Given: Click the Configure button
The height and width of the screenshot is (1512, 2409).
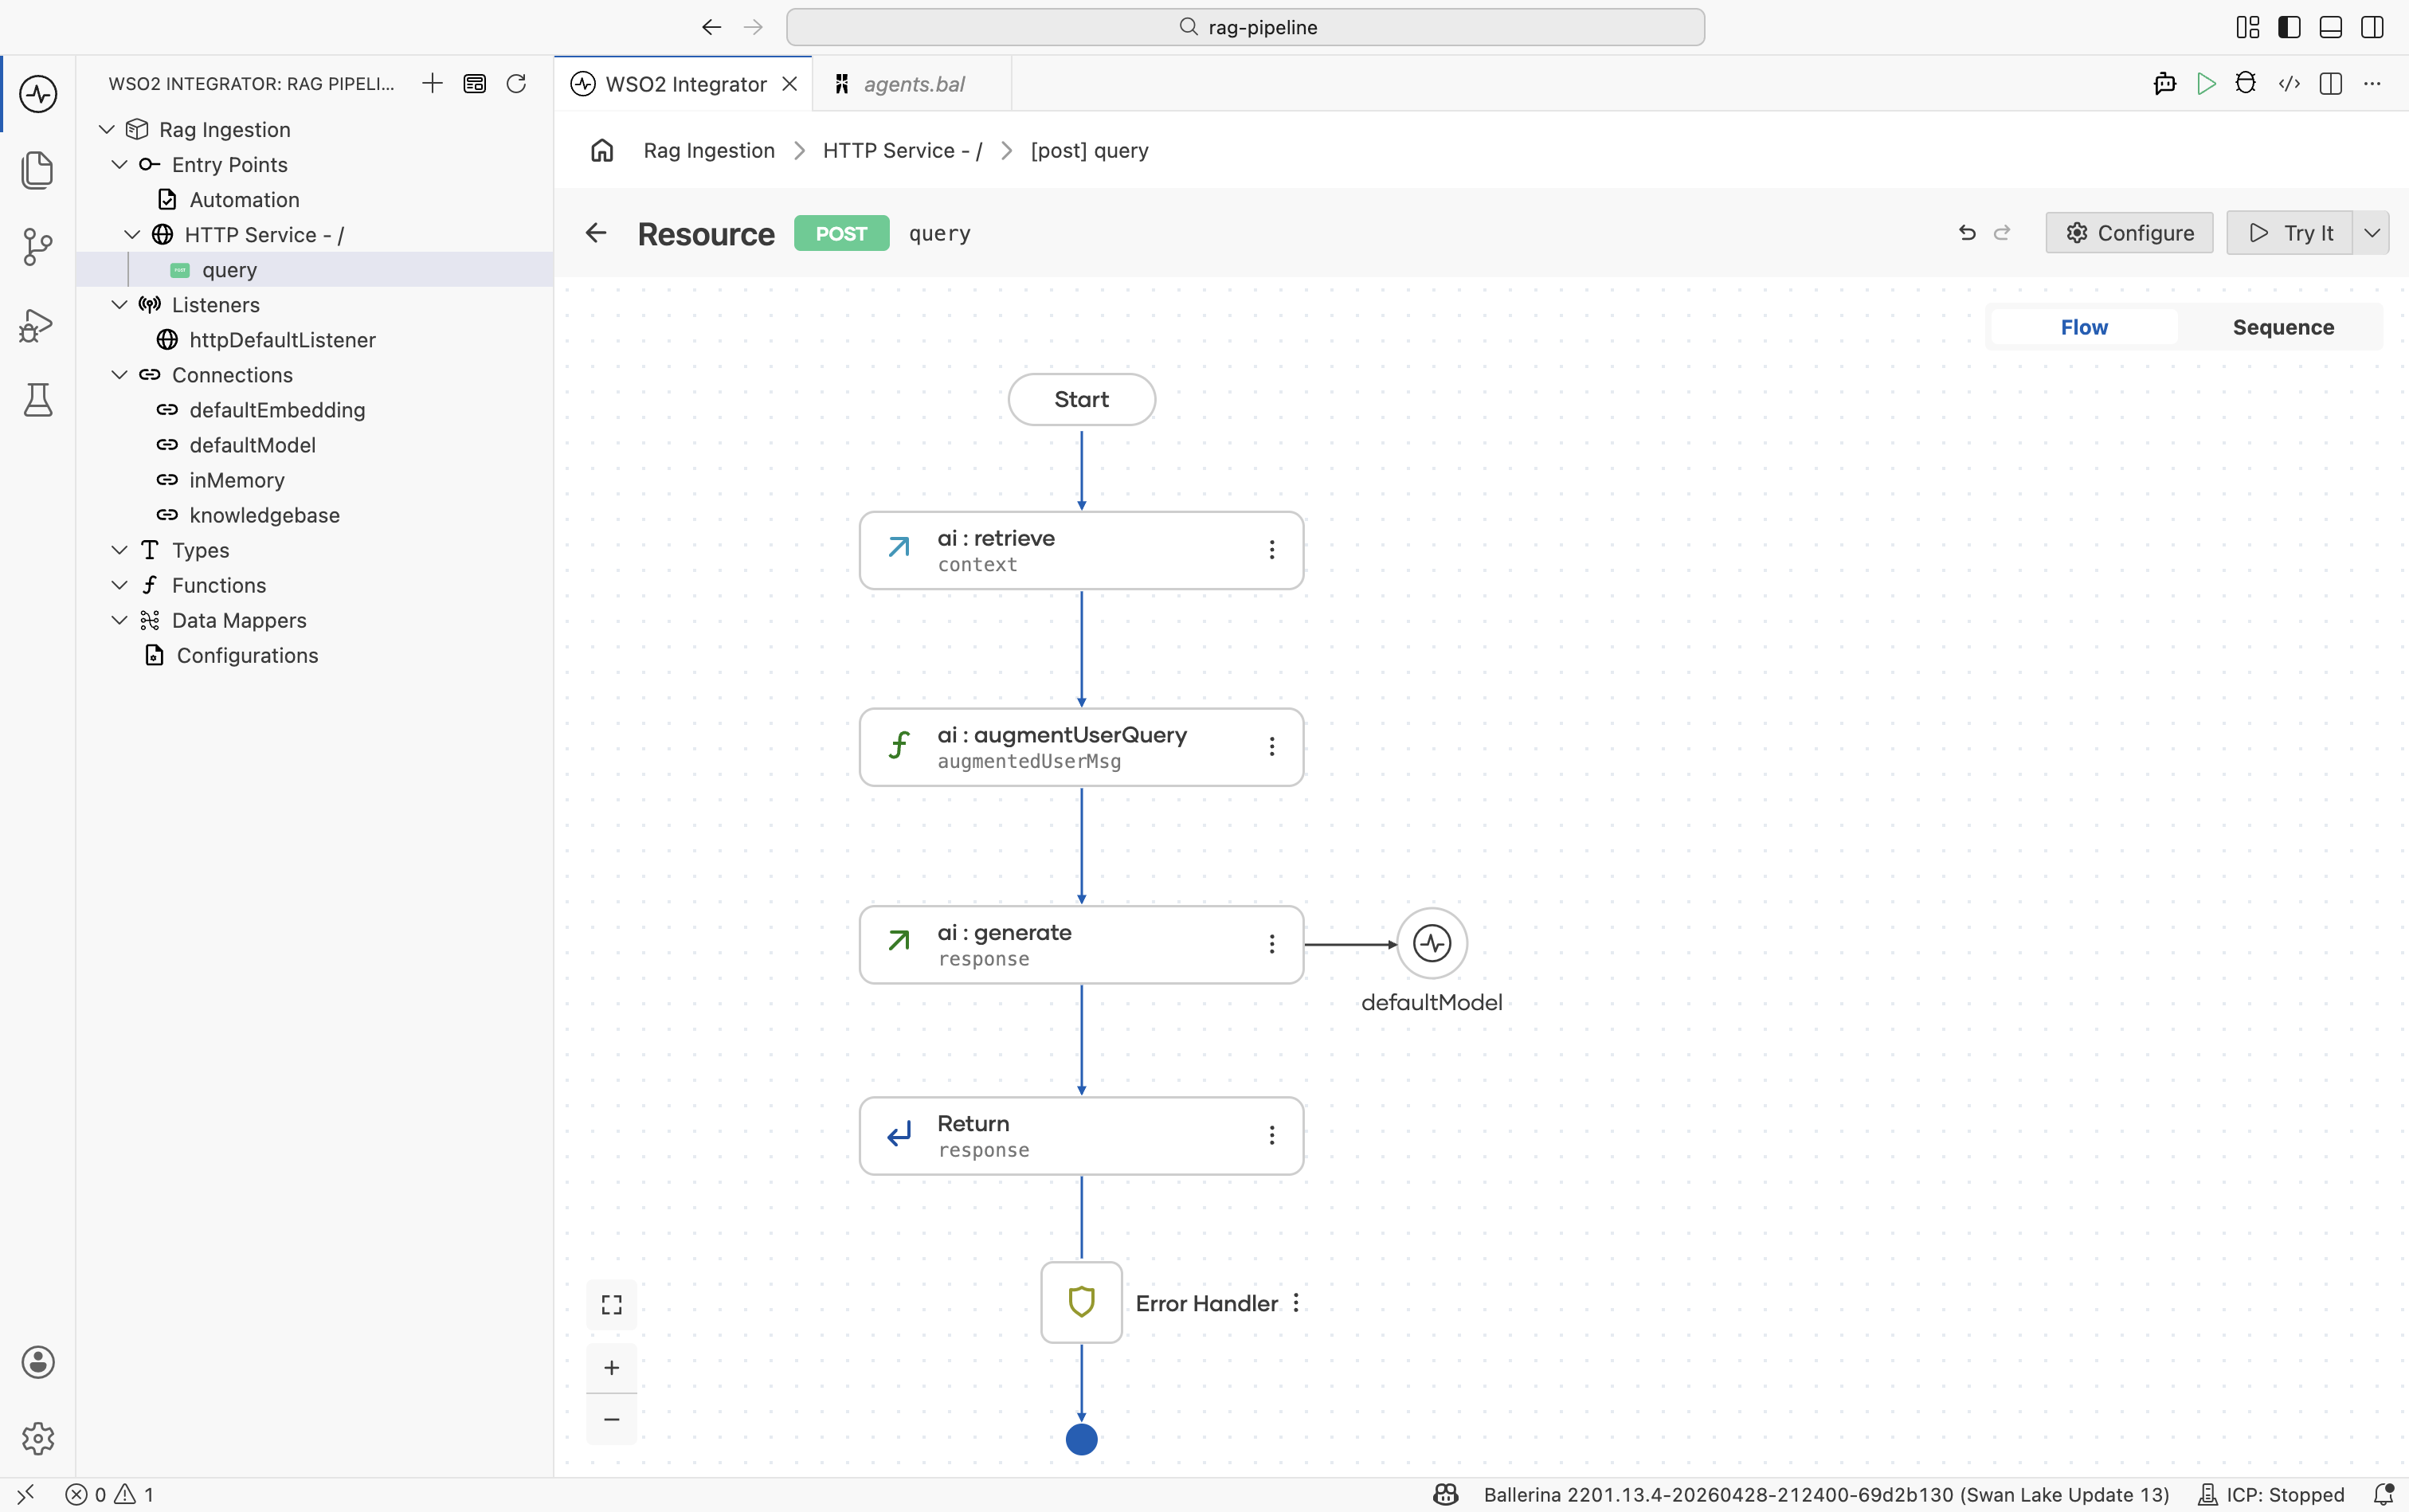Looking at the screenshot, I should click(2129, 233).
